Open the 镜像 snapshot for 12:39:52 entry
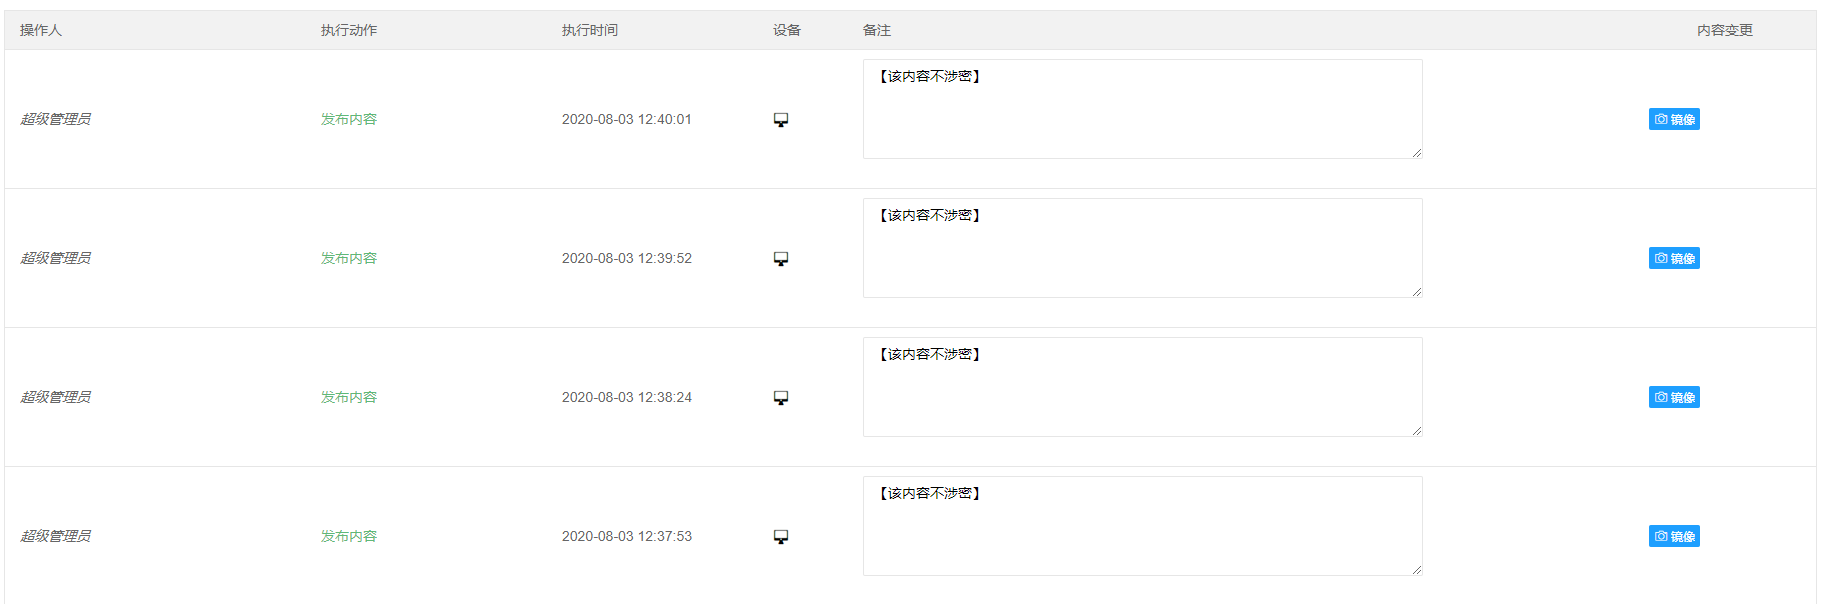This screenshot has width=1822, height=604. pos(1674,258)
